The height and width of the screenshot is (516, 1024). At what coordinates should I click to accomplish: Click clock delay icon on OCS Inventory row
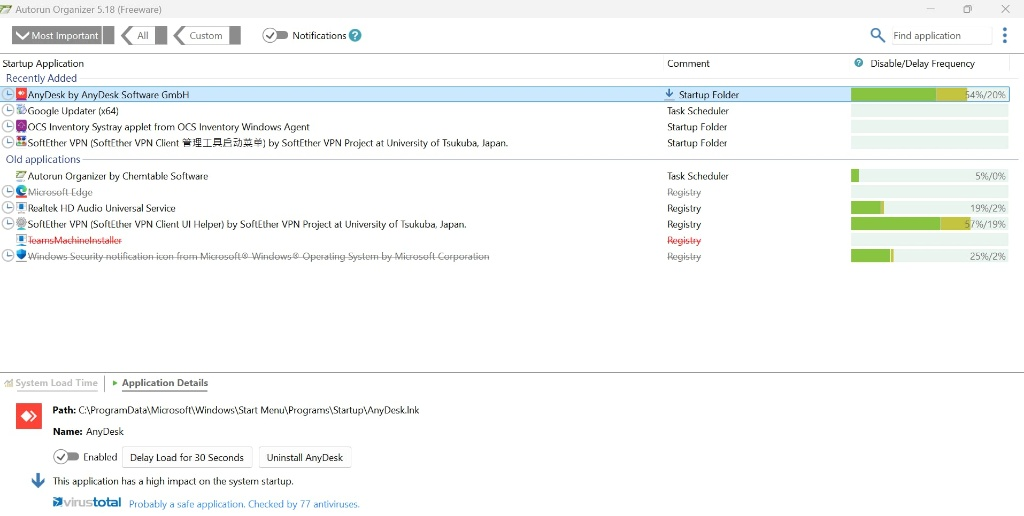pyautogui.click(x=8, y=127)
